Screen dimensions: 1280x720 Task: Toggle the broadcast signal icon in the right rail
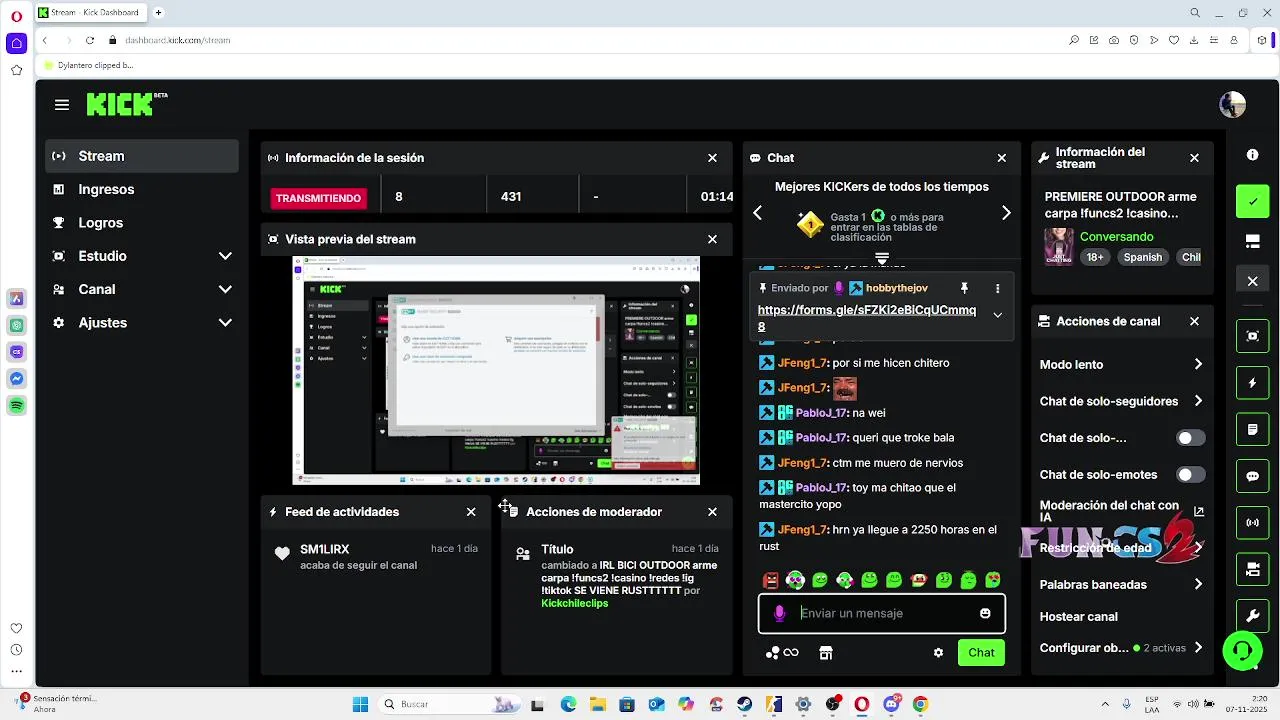1252,522
